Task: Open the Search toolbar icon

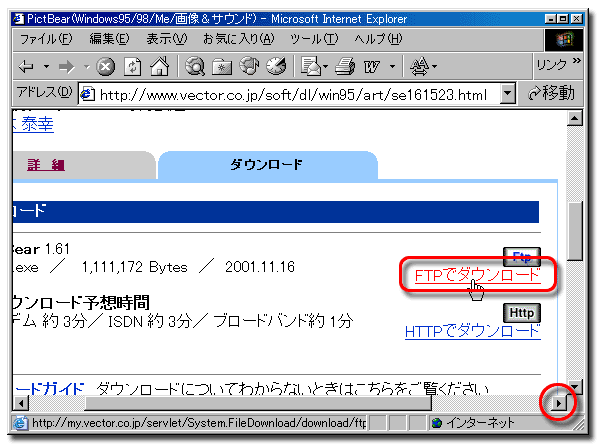Action: tap(195, 66)
